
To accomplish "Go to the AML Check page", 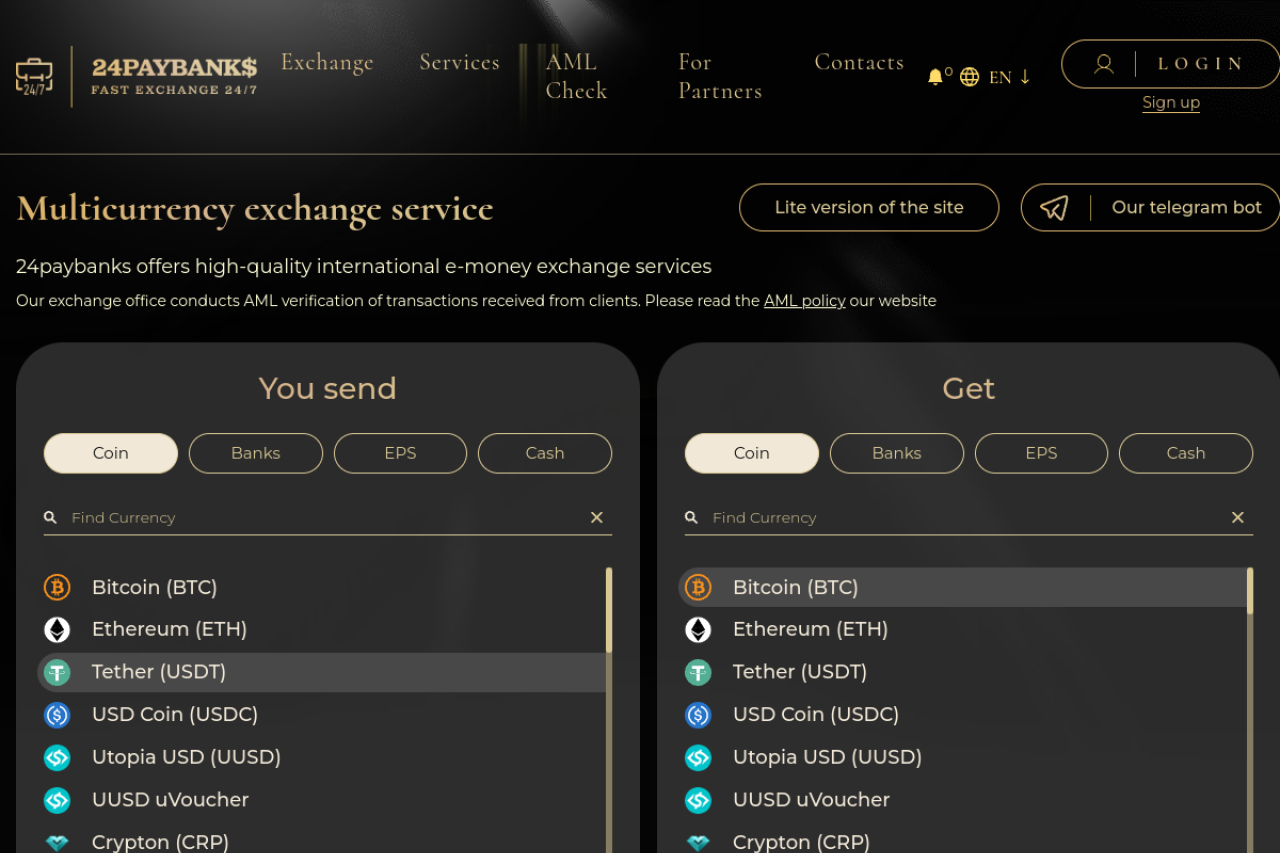I will (x=576, y=76).
